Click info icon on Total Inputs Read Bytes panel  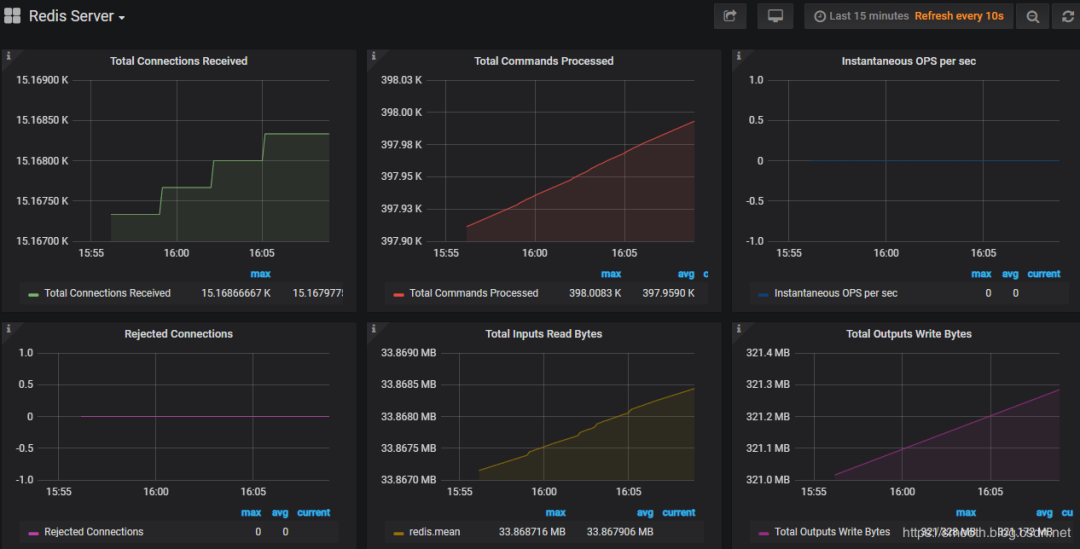click(373, 329)
